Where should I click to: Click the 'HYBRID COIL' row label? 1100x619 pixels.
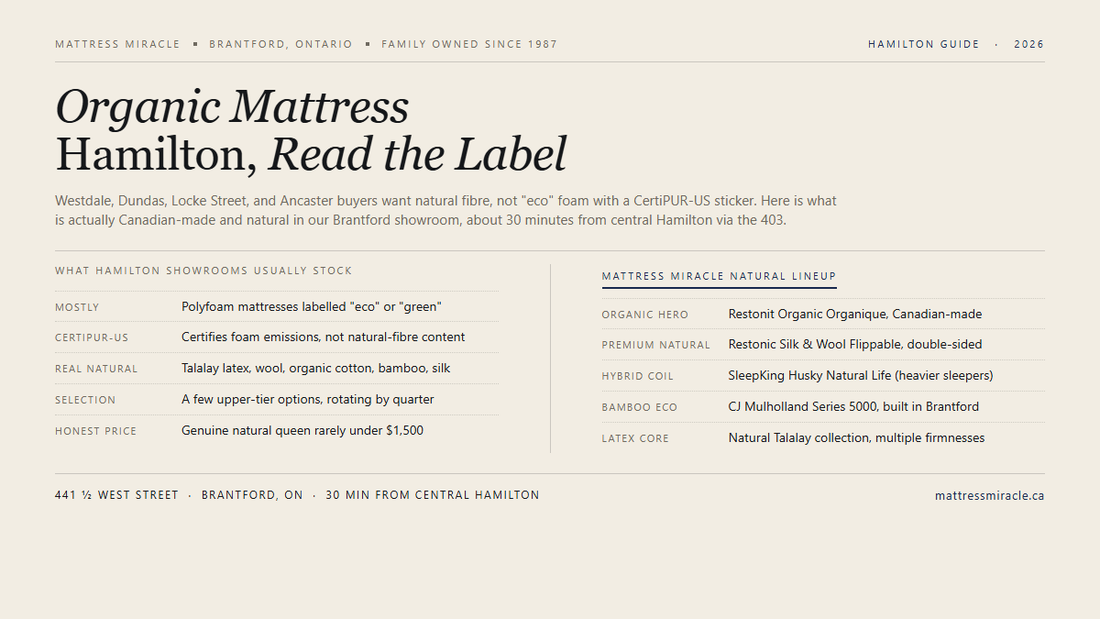(x=637, y=376)
